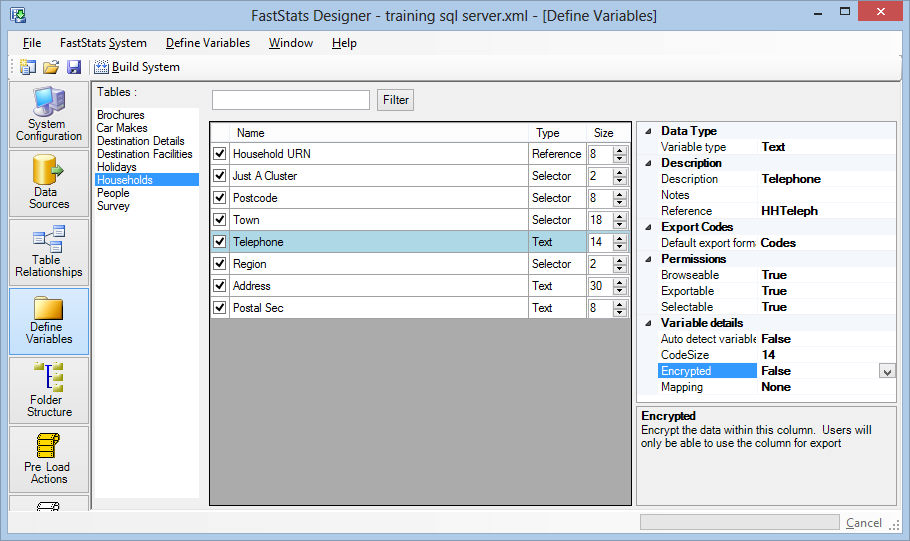Click the New system toolbar icon
Viewport: 910px width, 541px height.
(27, 67)
